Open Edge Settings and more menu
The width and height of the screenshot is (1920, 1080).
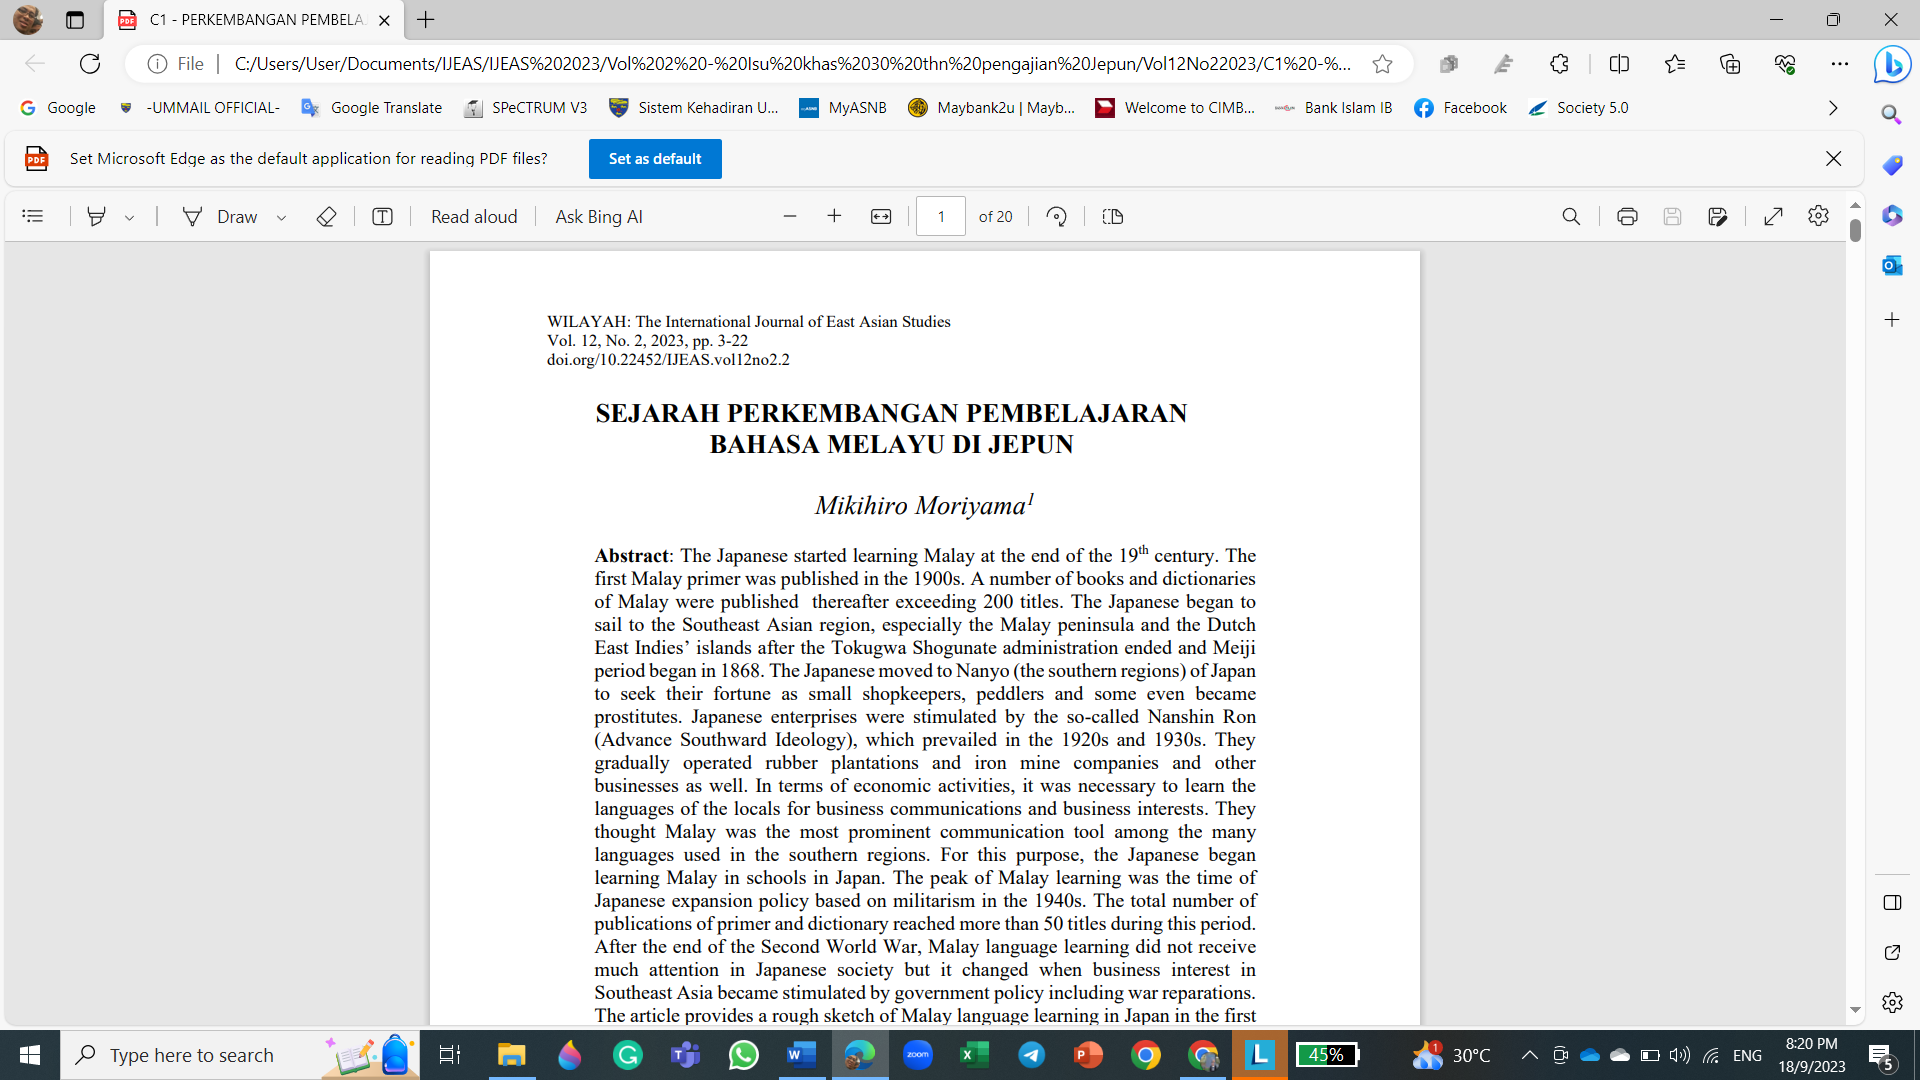coord(1840,64)
